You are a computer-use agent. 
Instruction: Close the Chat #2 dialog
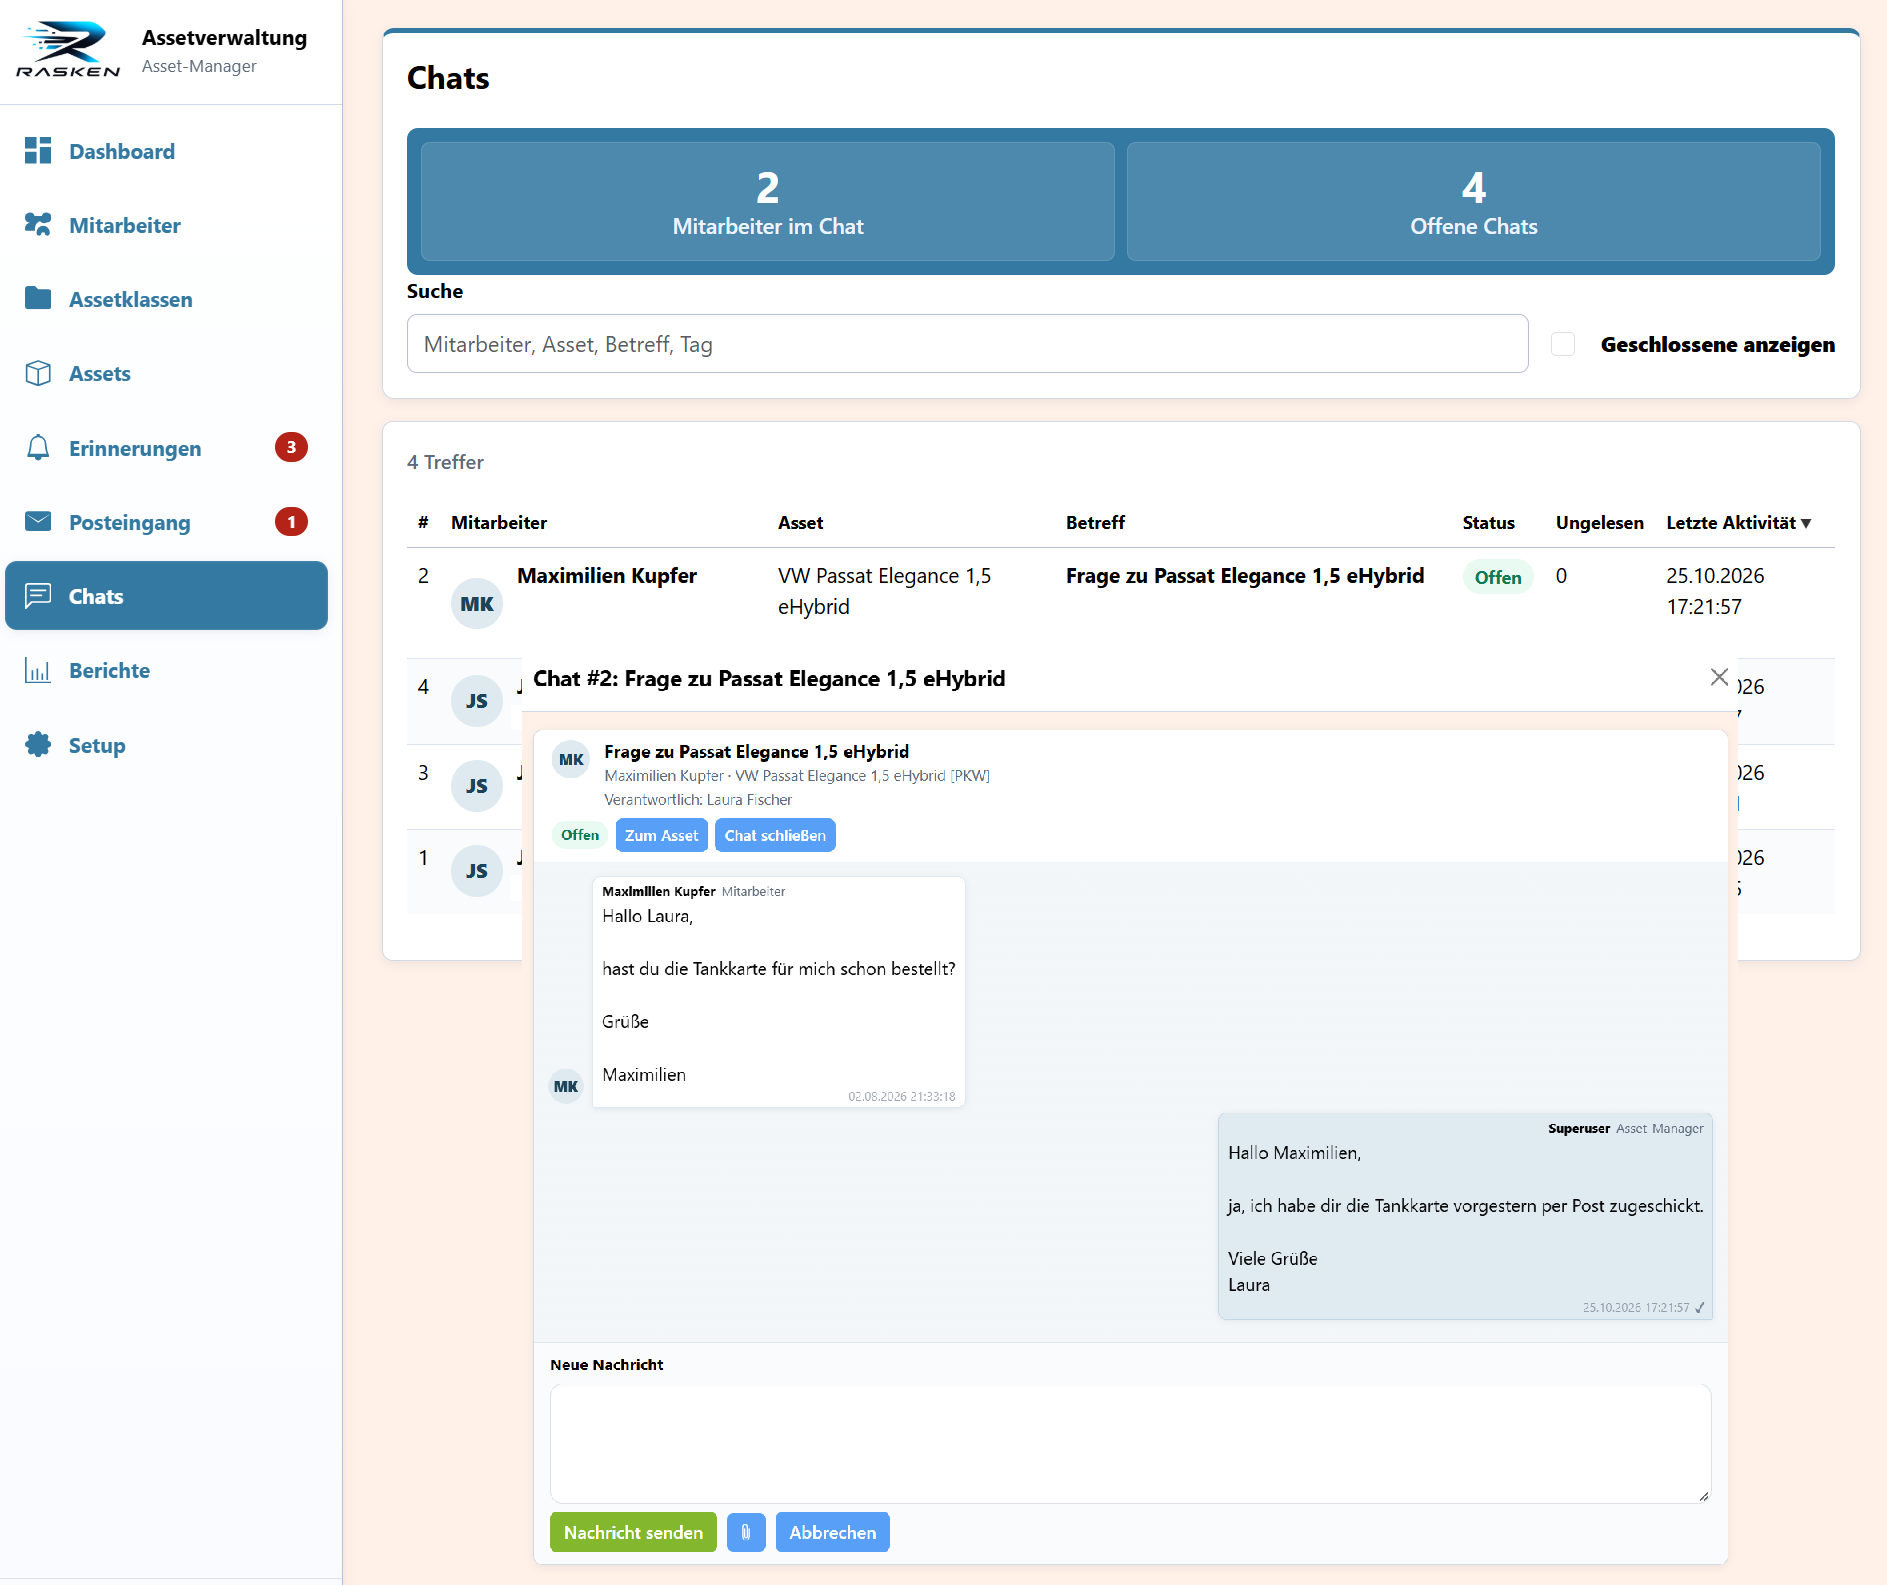pyautogui.click(x=1719, y=677)
